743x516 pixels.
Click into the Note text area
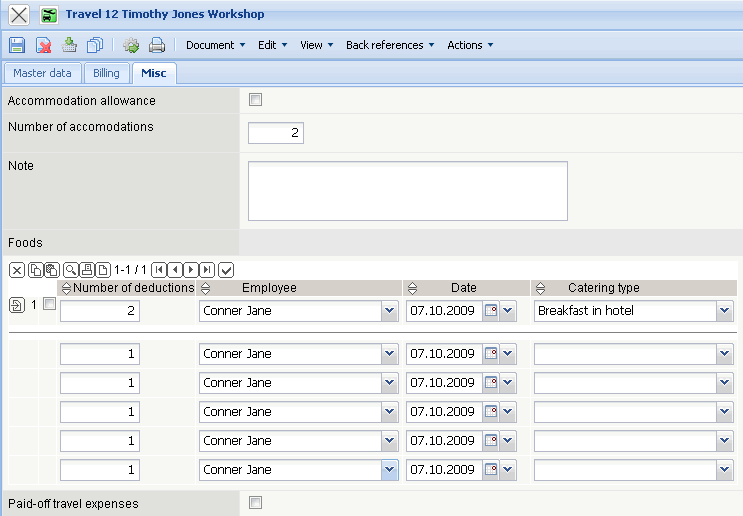pyautogui.click(x=407, y=190)
